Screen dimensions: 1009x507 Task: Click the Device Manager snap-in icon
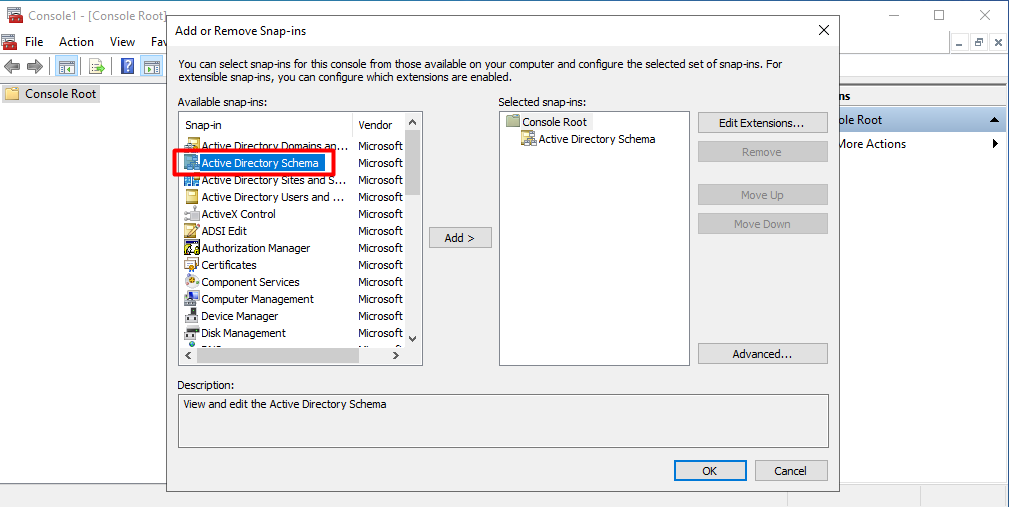[192, 316]
